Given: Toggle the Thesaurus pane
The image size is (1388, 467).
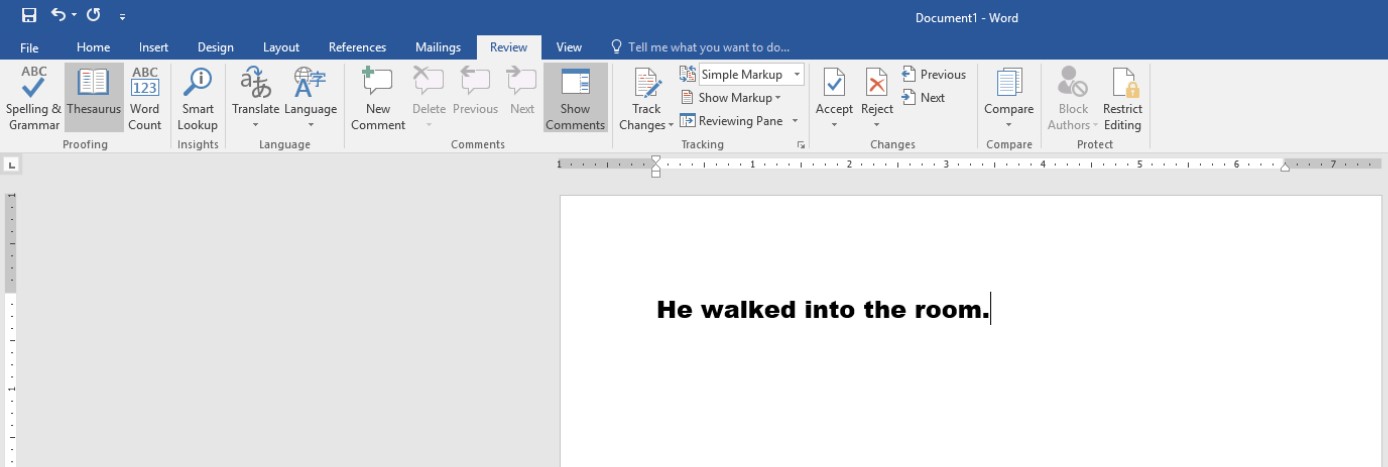Looking at the screenshot, I should (94, 98).
